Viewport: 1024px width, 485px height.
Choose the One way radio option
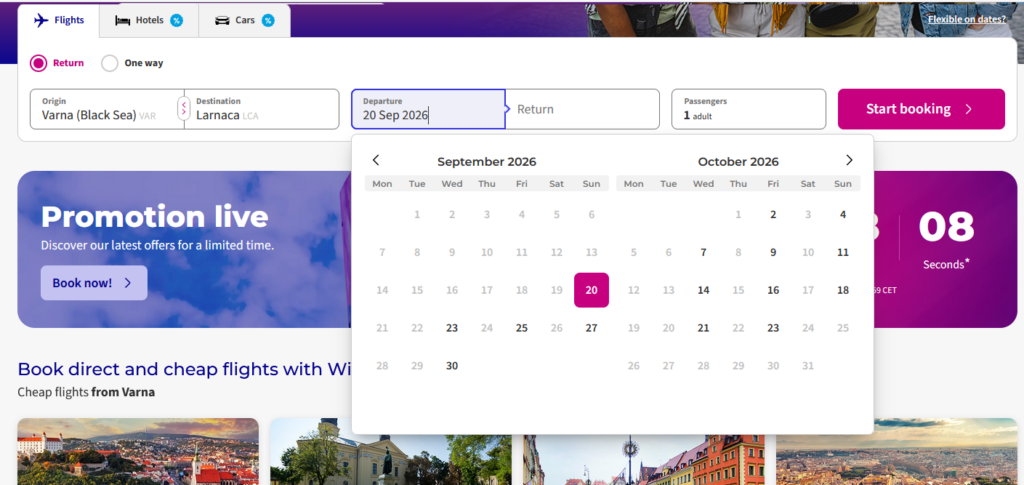click(x=110, y=63)
